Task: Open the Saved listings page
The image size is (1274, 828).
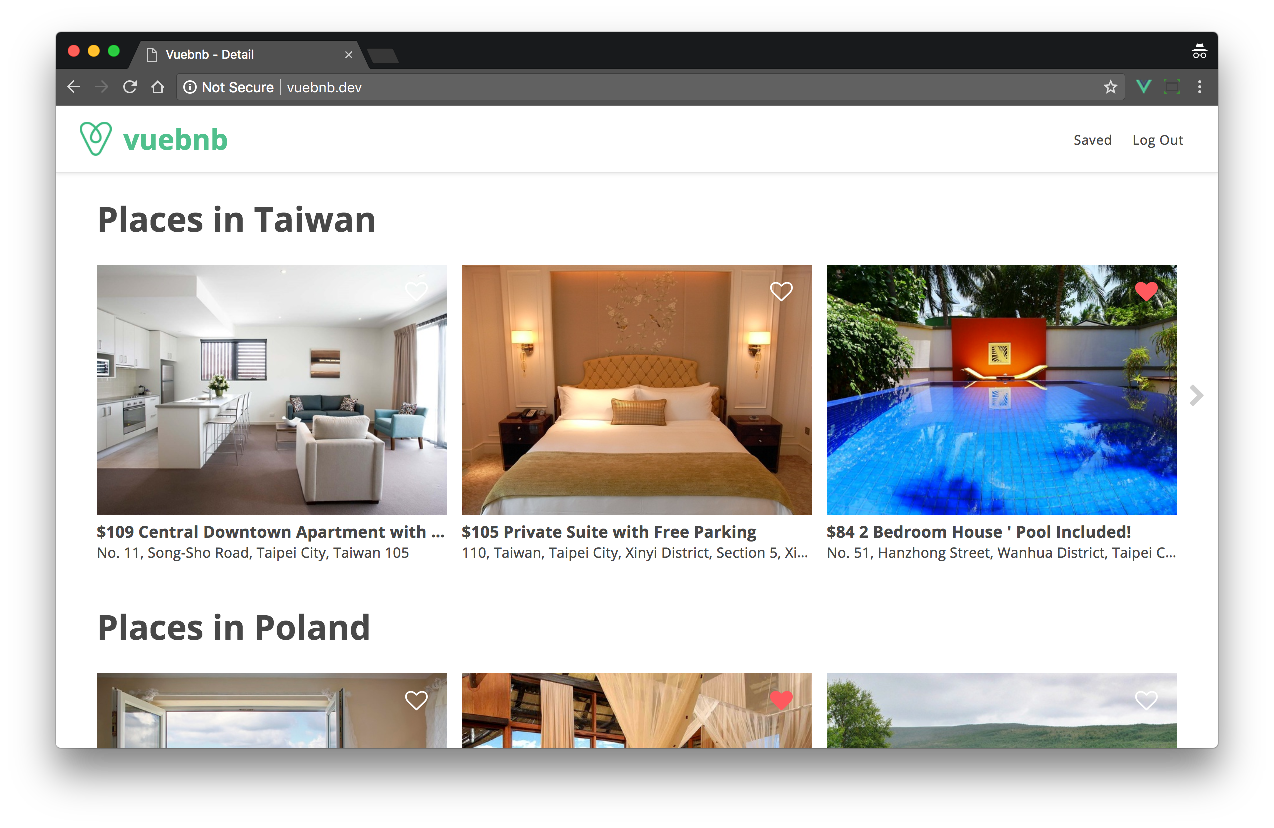Action: coord(1092,140)
